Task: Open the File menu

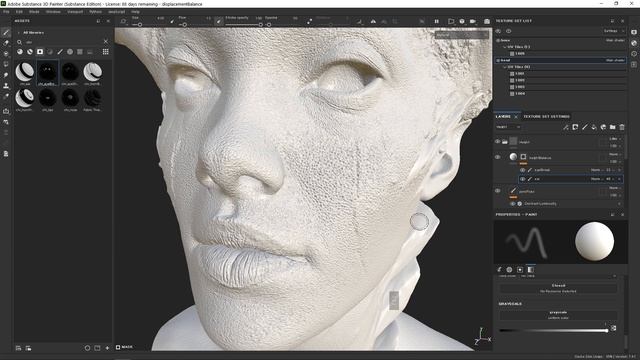Action: (x=6, y=12)
